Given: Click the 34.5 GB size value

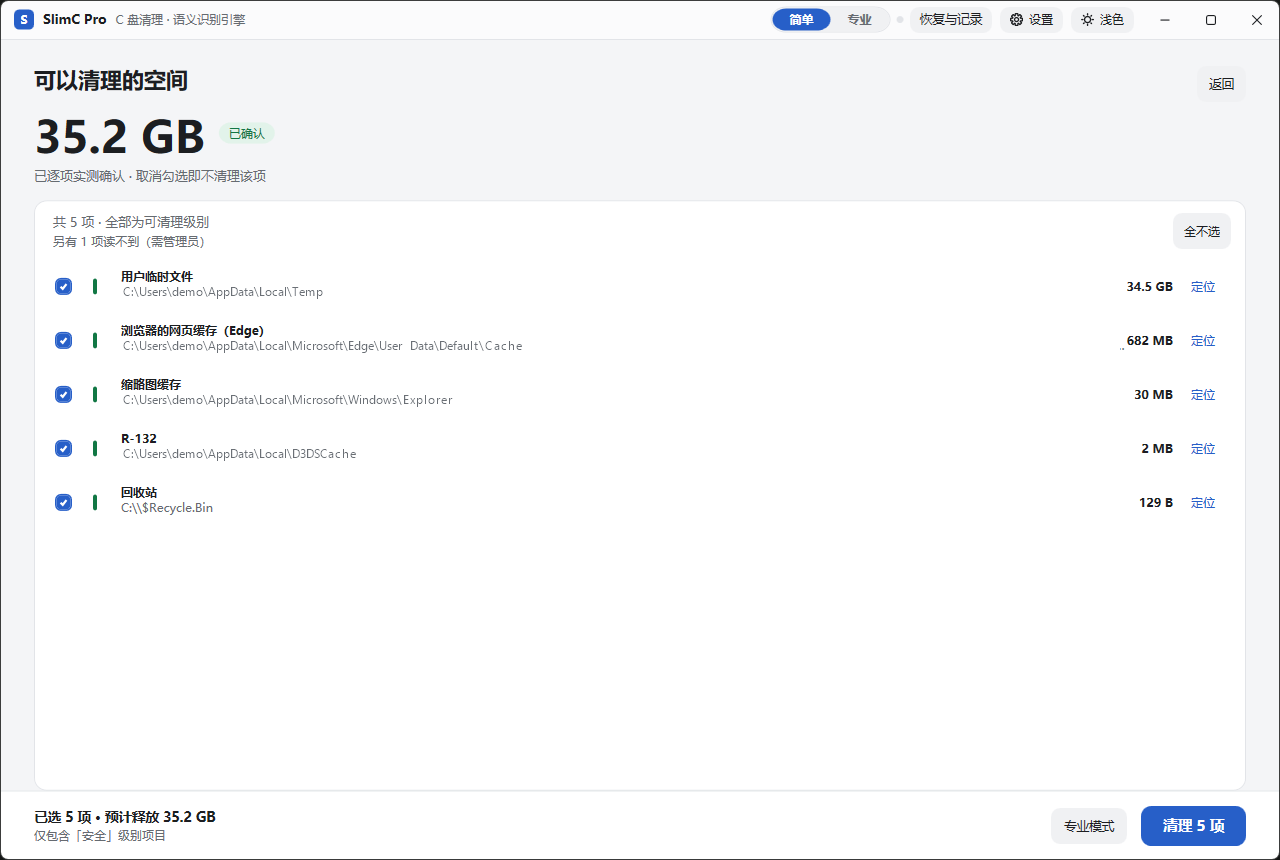Looking at the screenshot, I should (1149, 287).
